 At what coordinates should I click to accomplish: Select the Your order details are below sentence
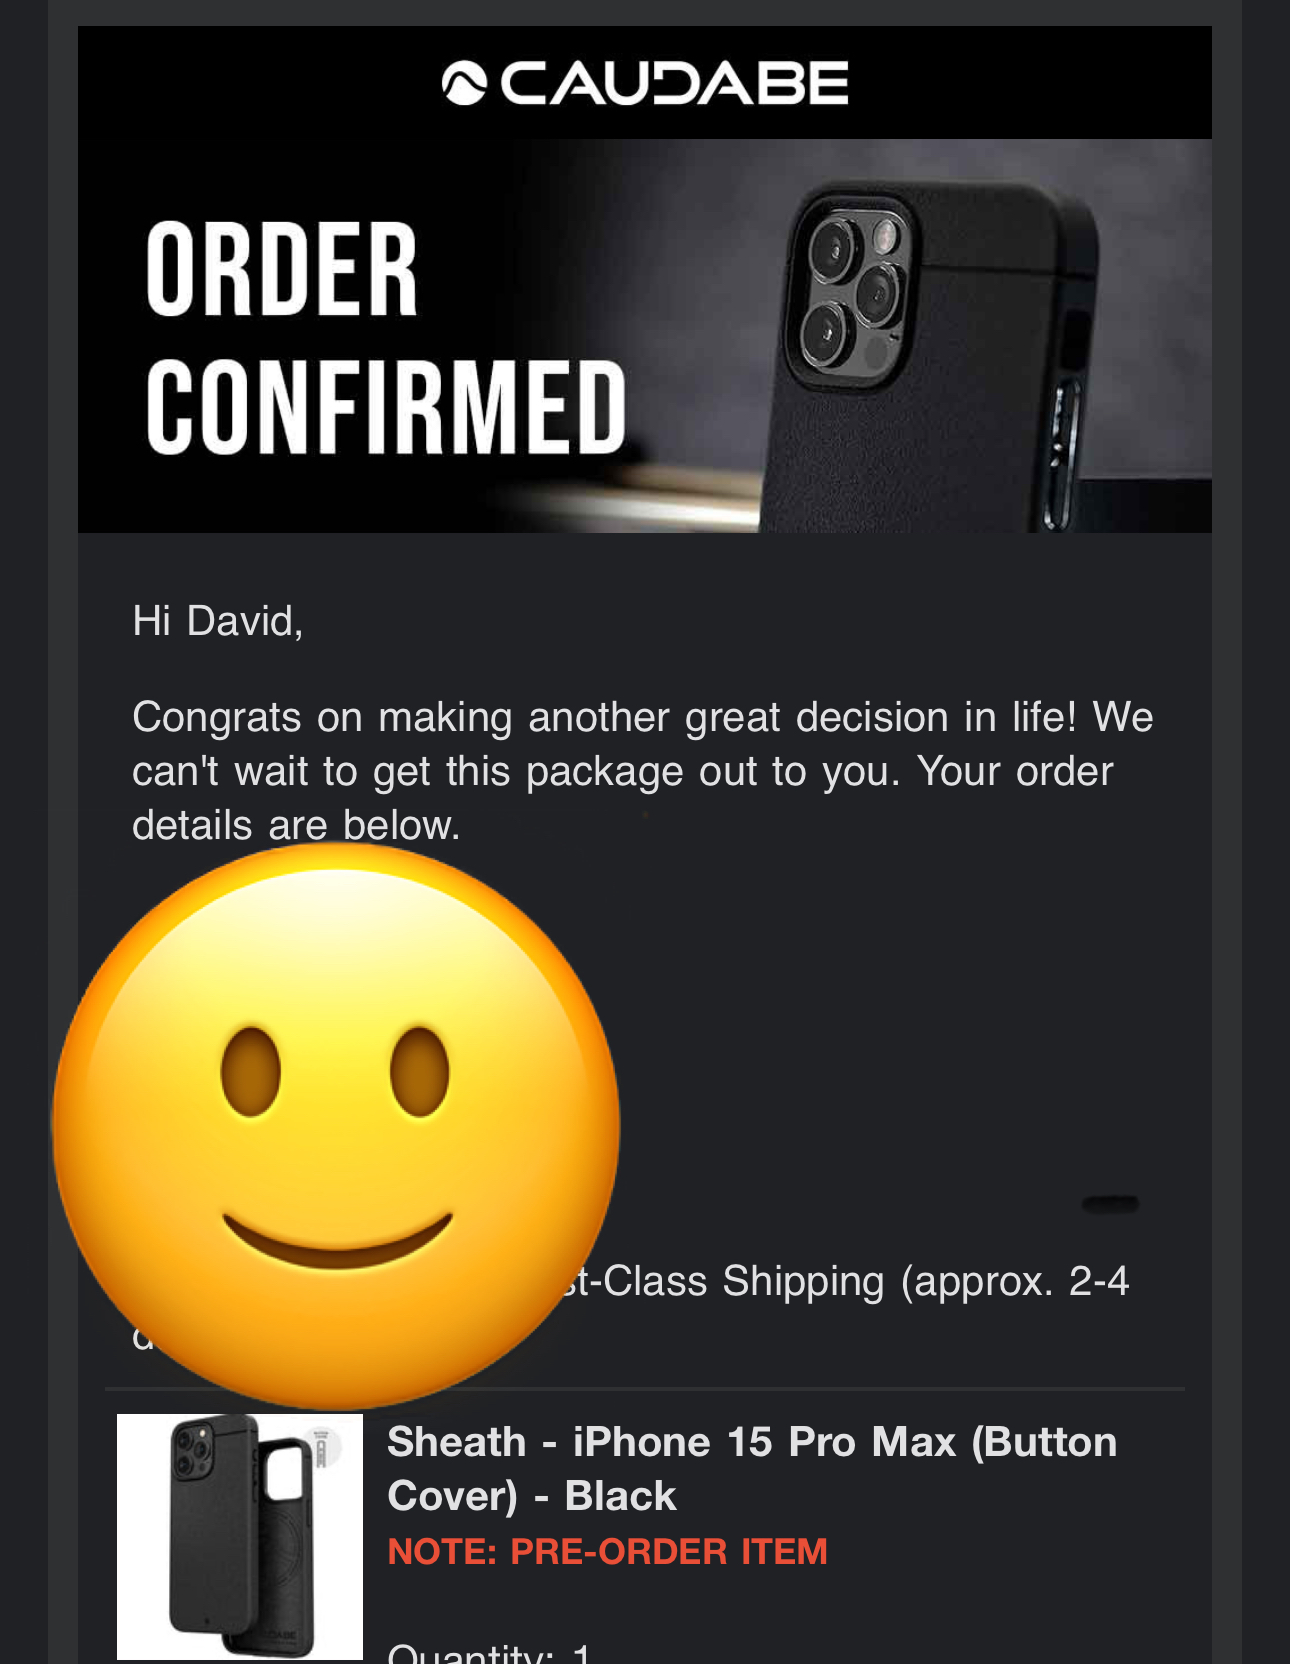point(622,798)
